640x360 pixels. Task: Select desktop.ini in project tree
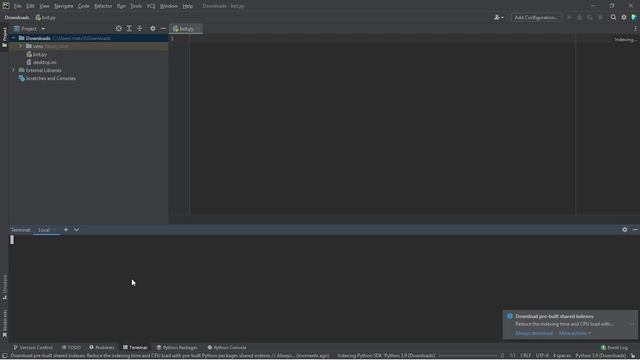45,62
